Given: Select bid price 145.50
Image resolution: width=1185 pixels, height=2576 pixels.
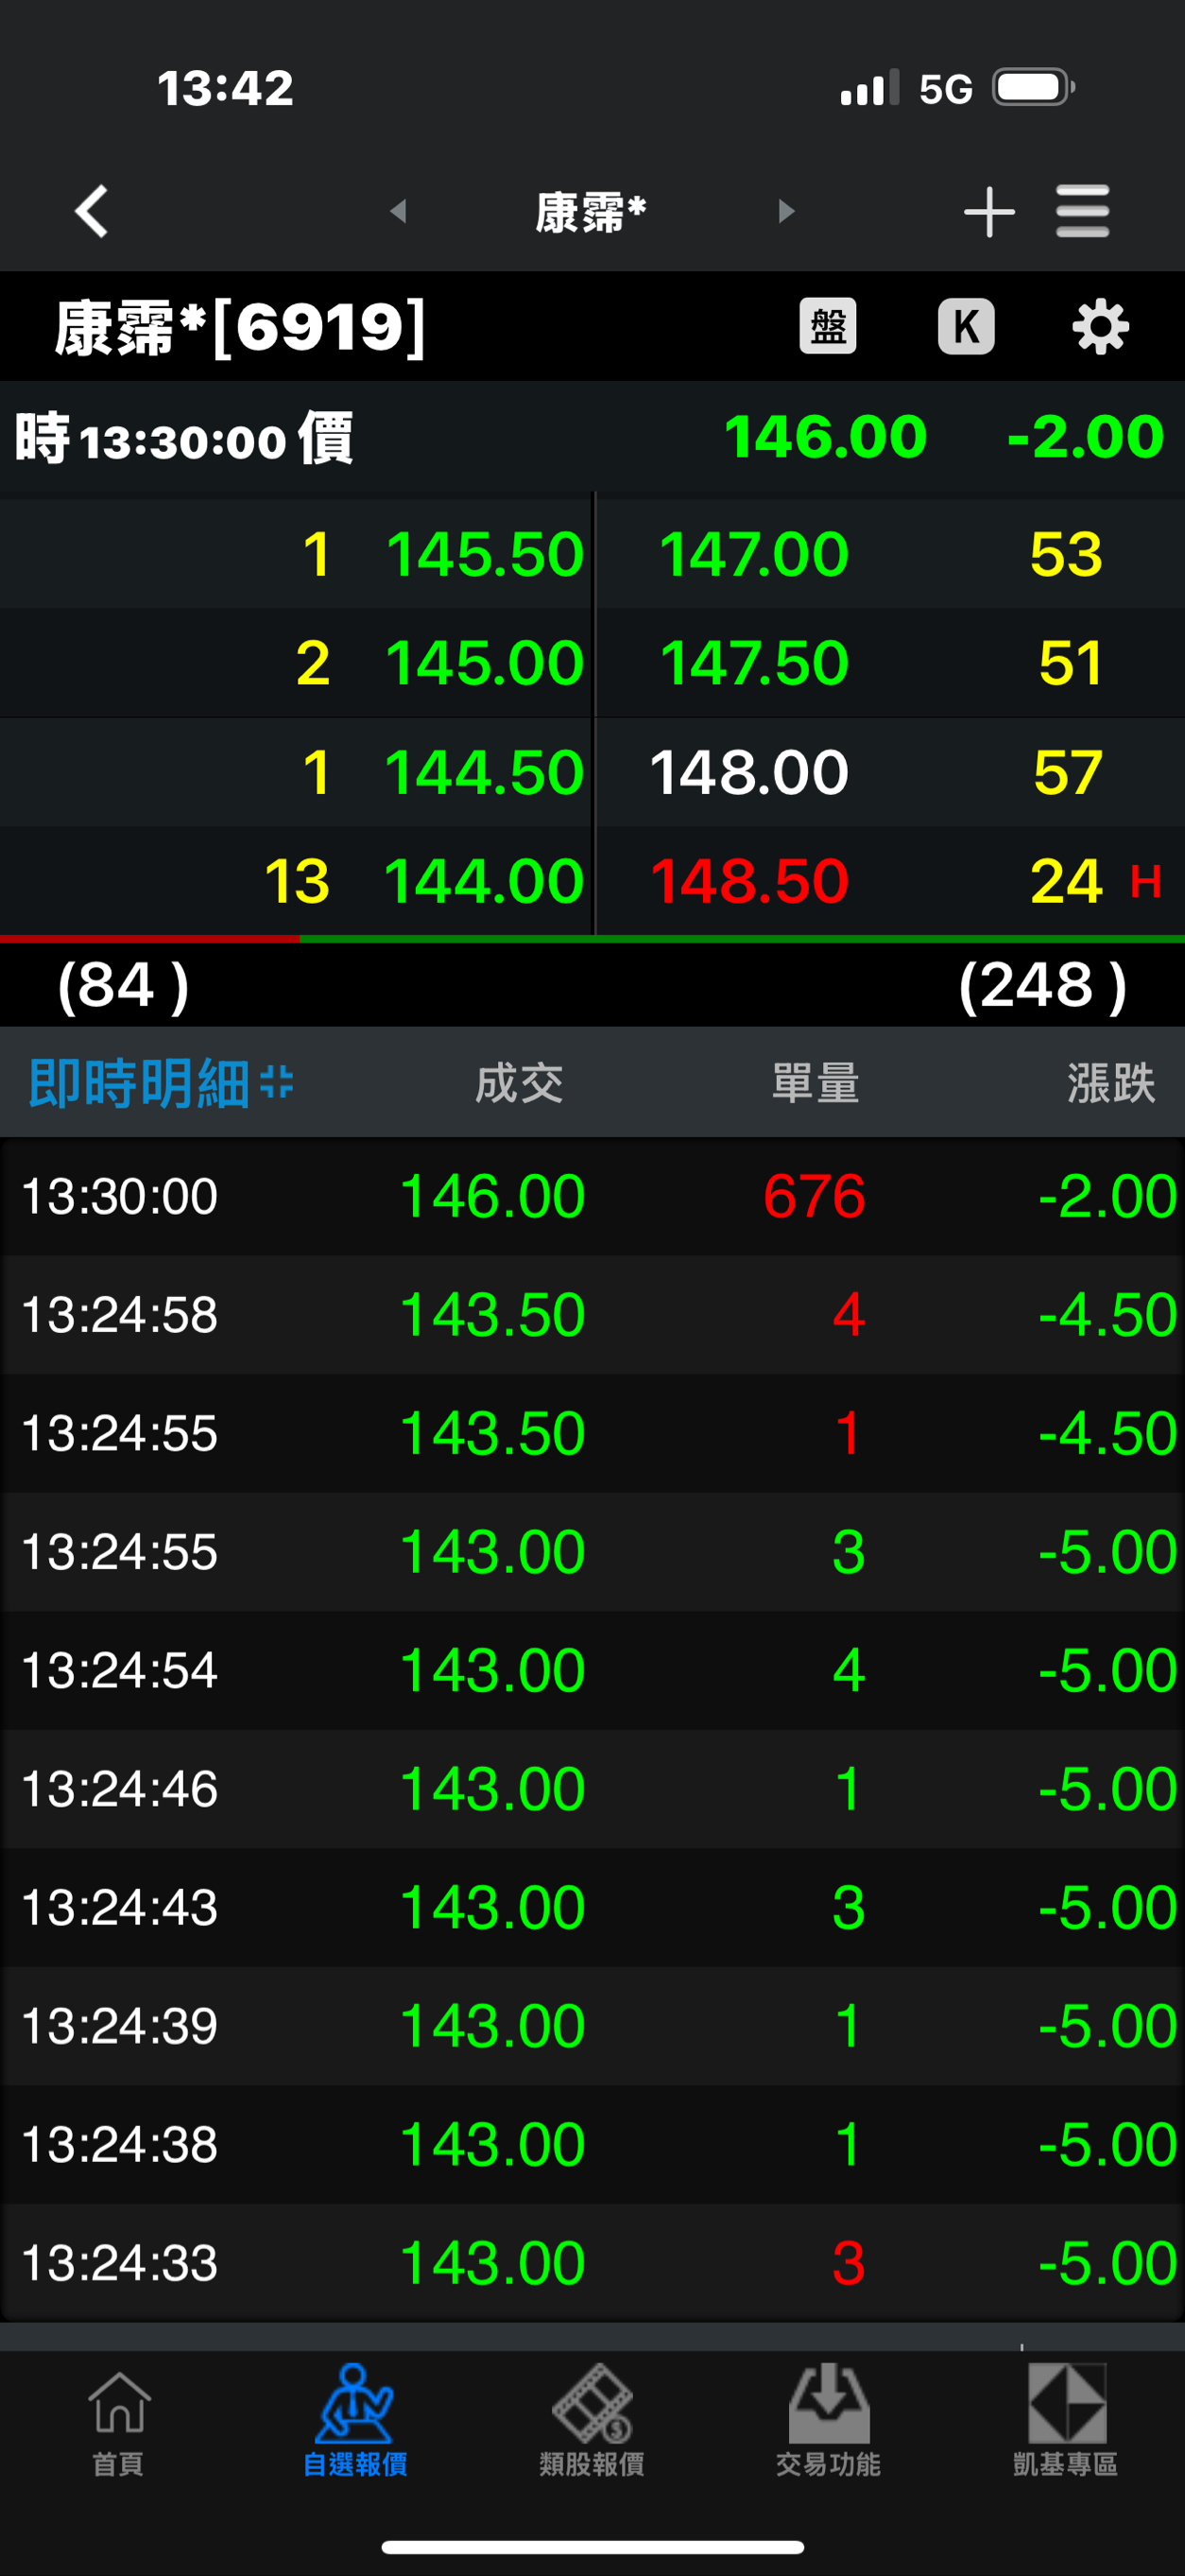Looking at the screenshot, I should pyautogui.click(x=485, y=554).
